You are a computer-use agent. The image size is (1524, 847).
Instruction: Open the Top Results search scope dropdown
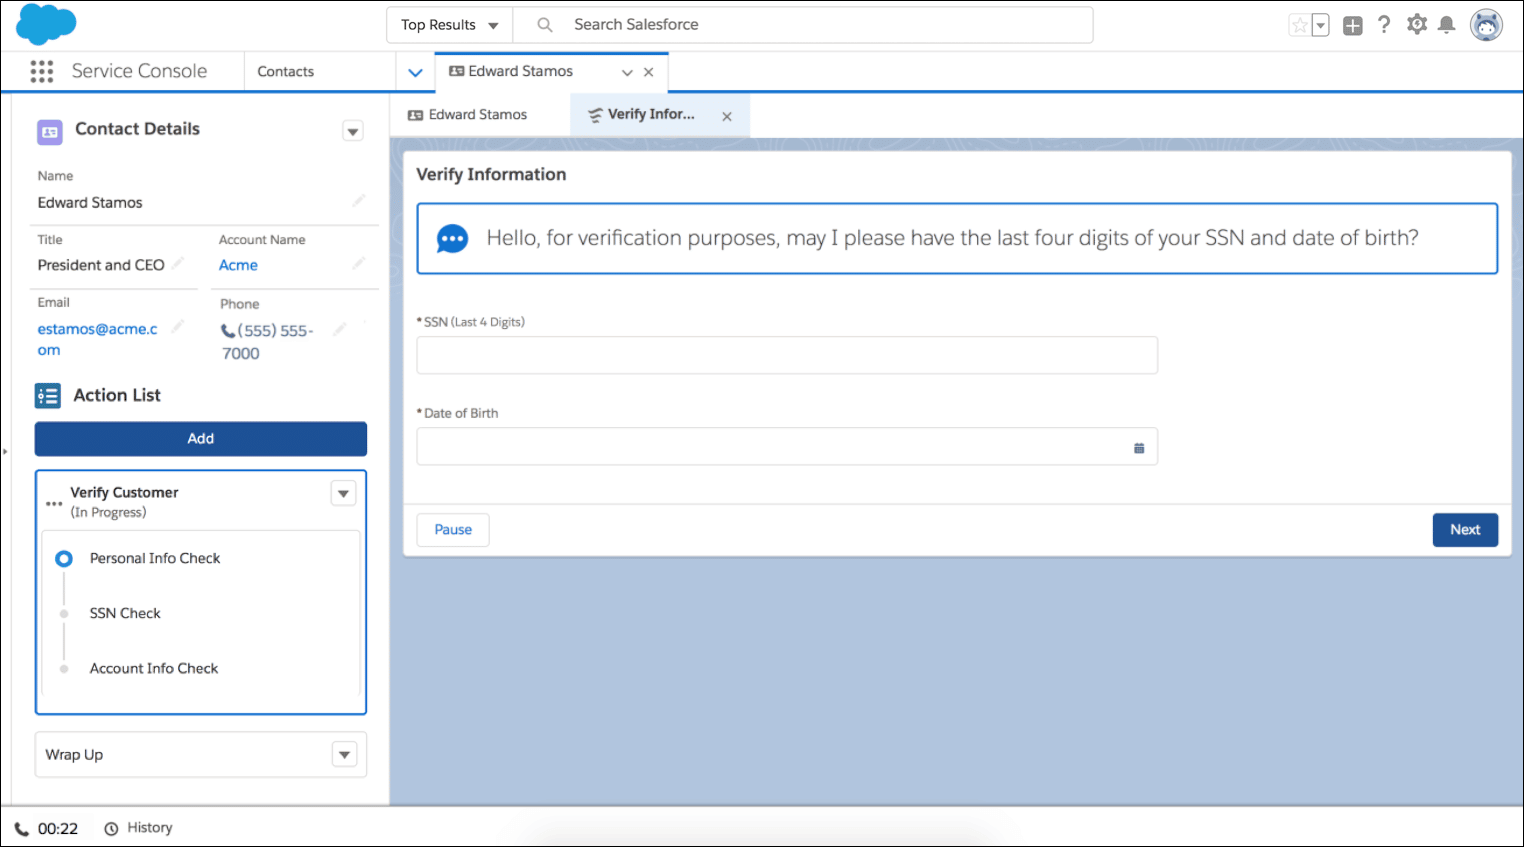450,25
